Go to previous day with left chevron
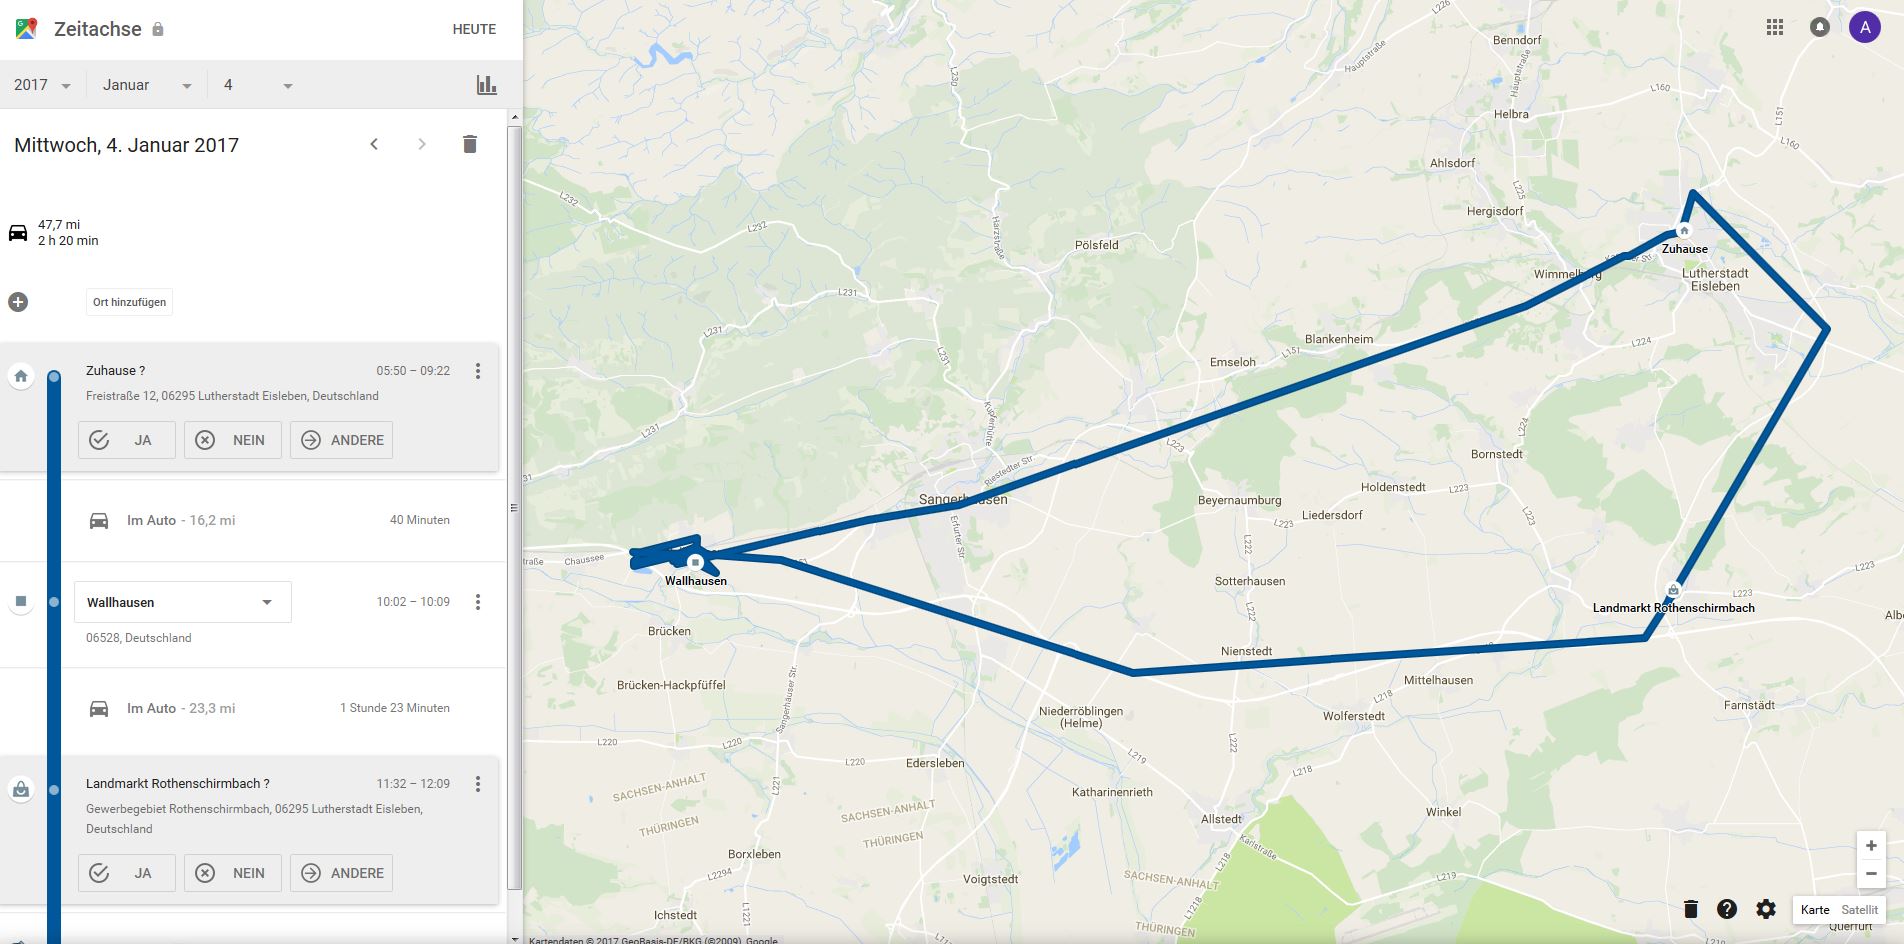 [x=374, y=144]
